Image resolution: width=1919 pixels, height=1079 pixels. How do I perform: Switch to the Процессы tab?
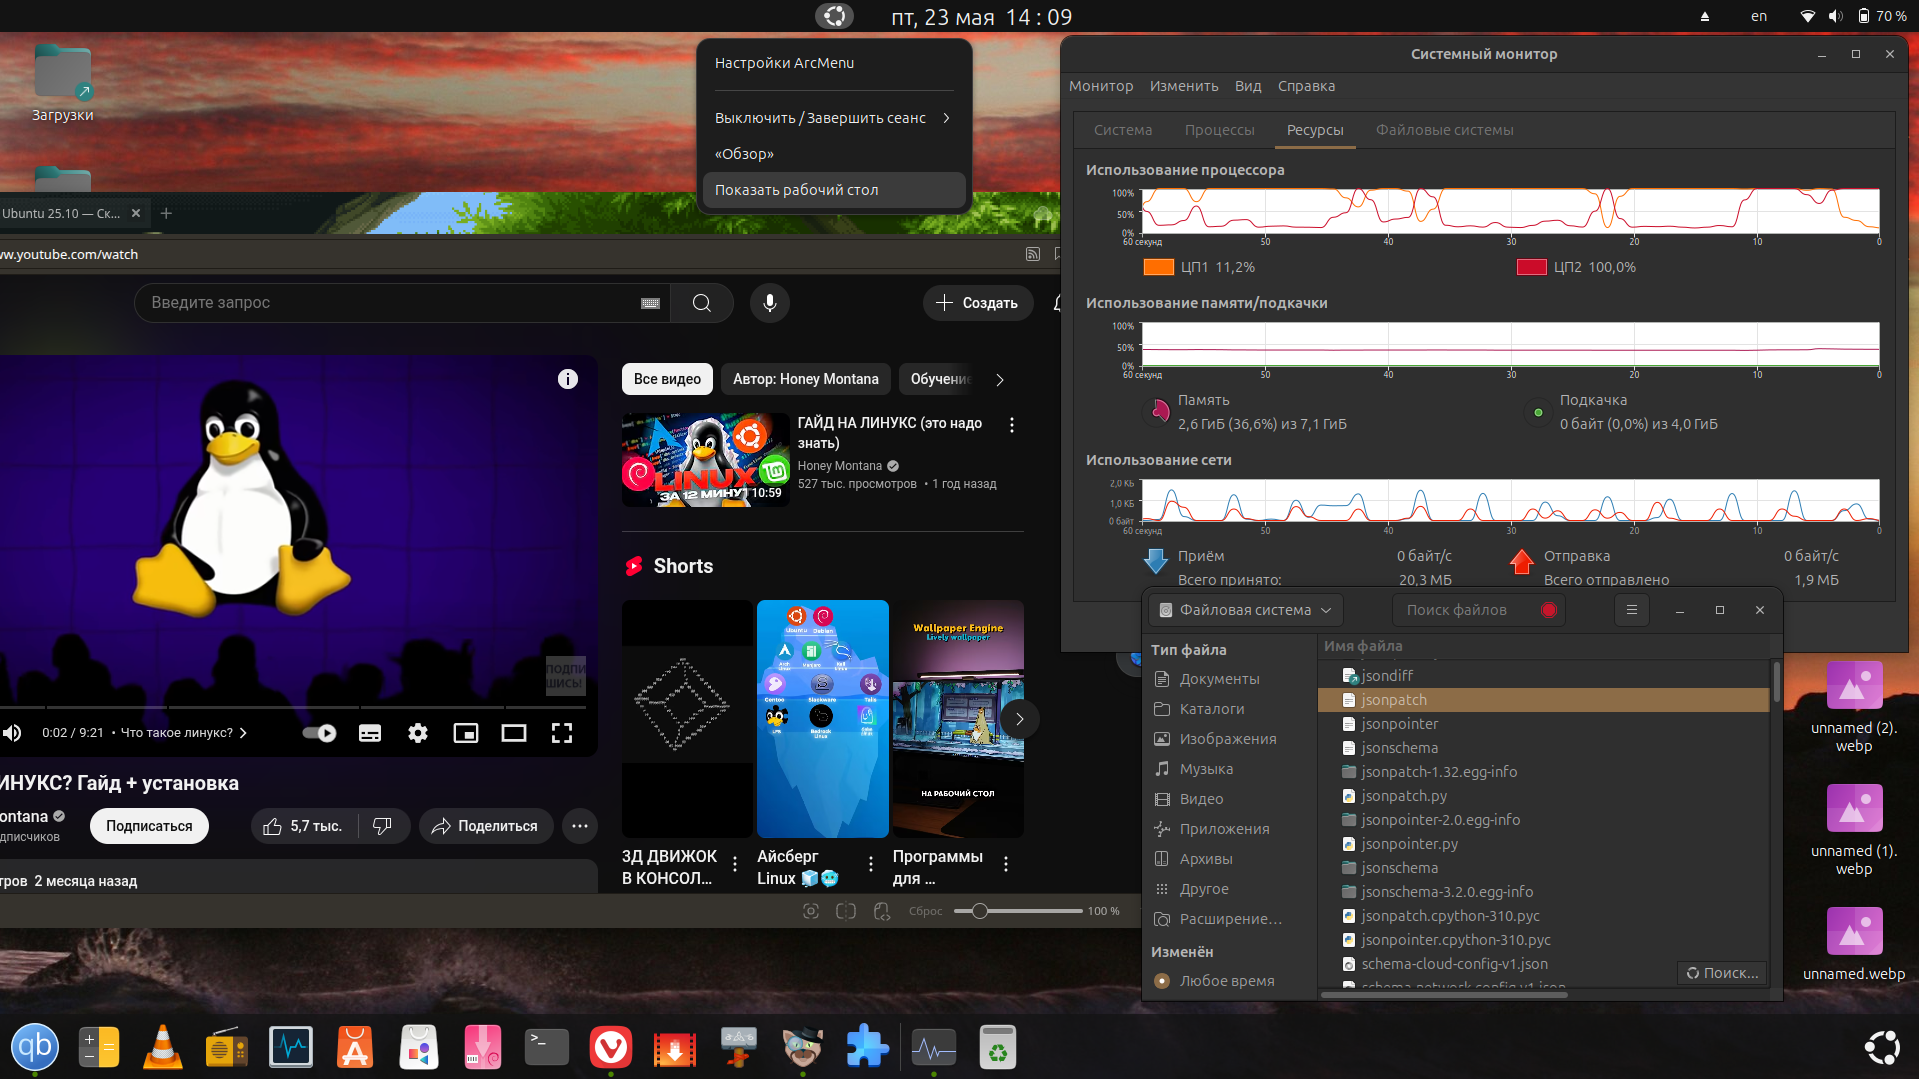pos(1219,130)
